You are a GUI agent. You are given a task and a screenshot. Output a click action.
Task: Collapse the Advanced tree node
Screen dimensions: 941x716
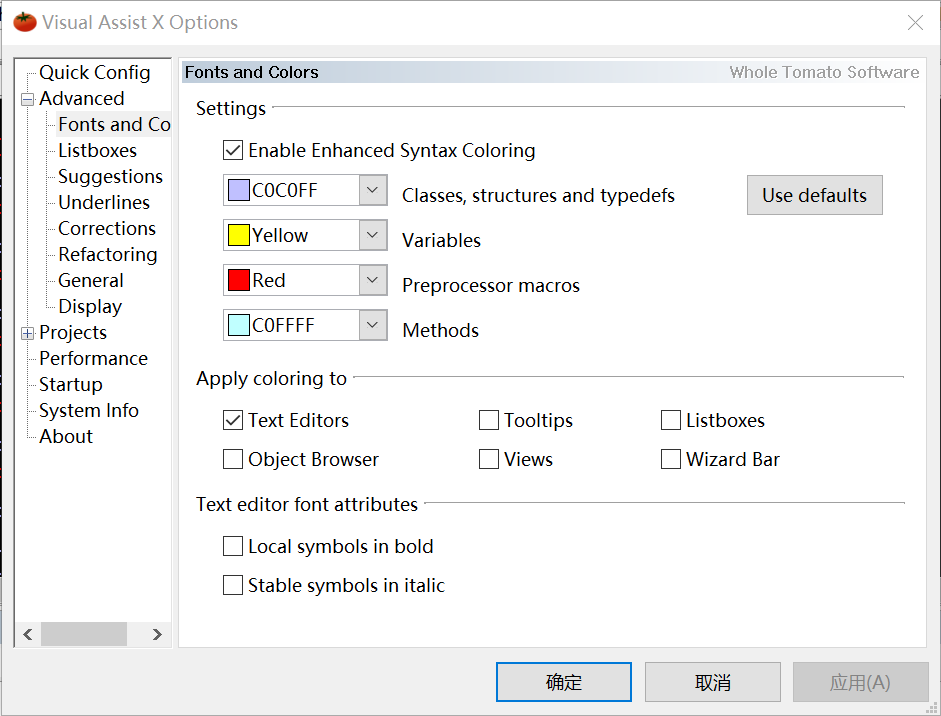tap(27, 98)
